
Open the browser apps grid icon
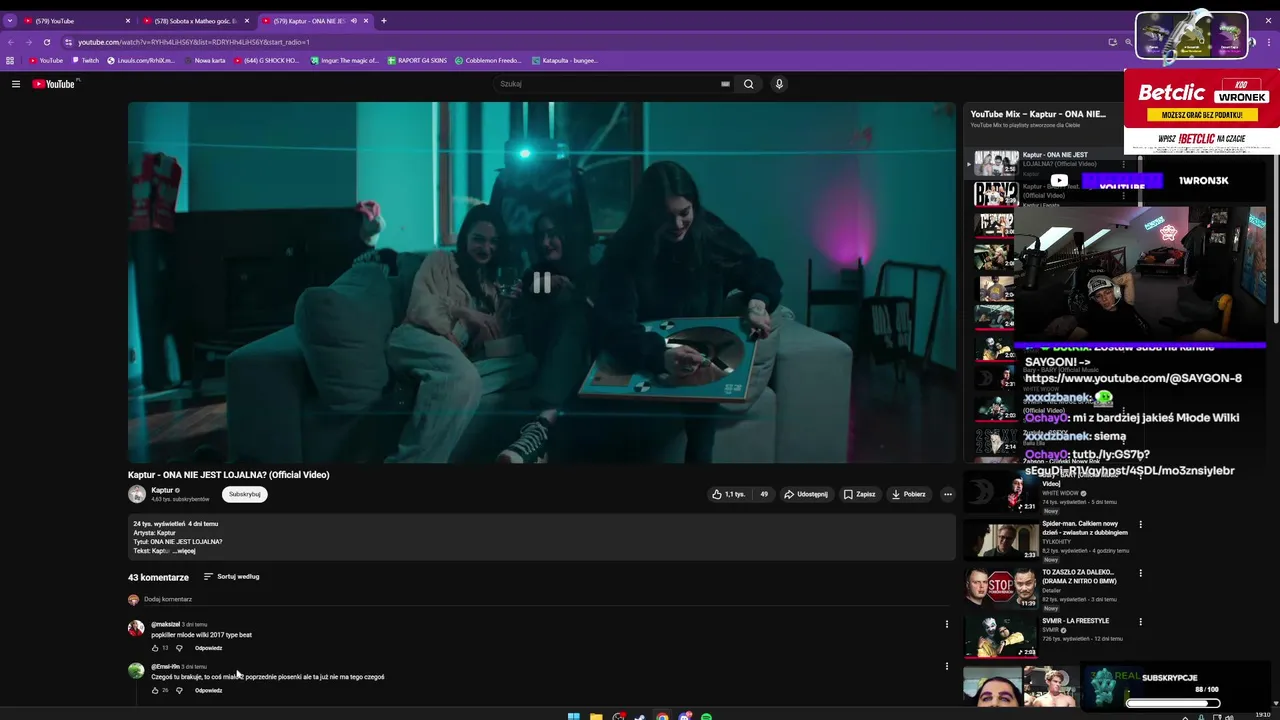pyautogui.click(x=10, y=60)
